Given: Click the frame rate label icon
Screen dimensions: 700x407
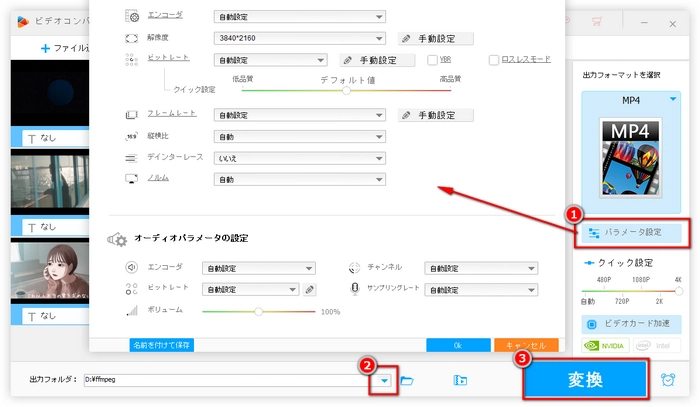Looking at the screenshot, I should point(131,115).
